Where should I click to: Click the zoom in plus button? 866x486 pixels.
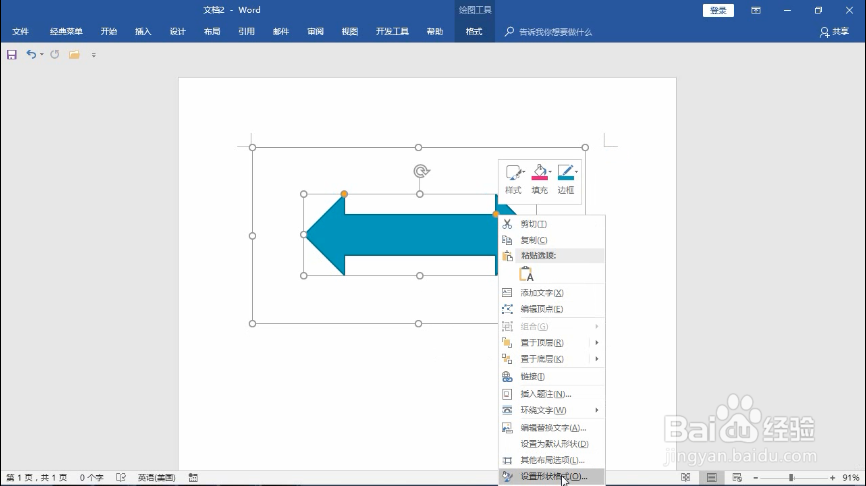pos(832,478)
